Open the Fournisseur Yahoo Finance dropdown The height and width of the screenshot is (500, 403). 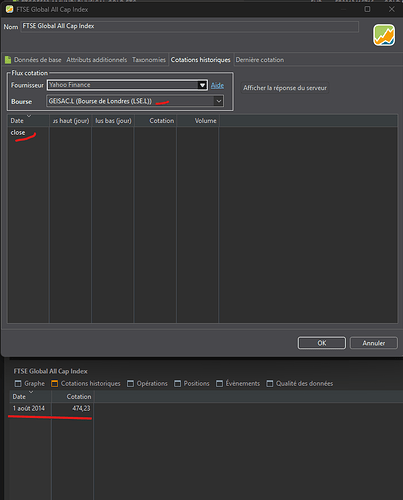coord(127,85)
